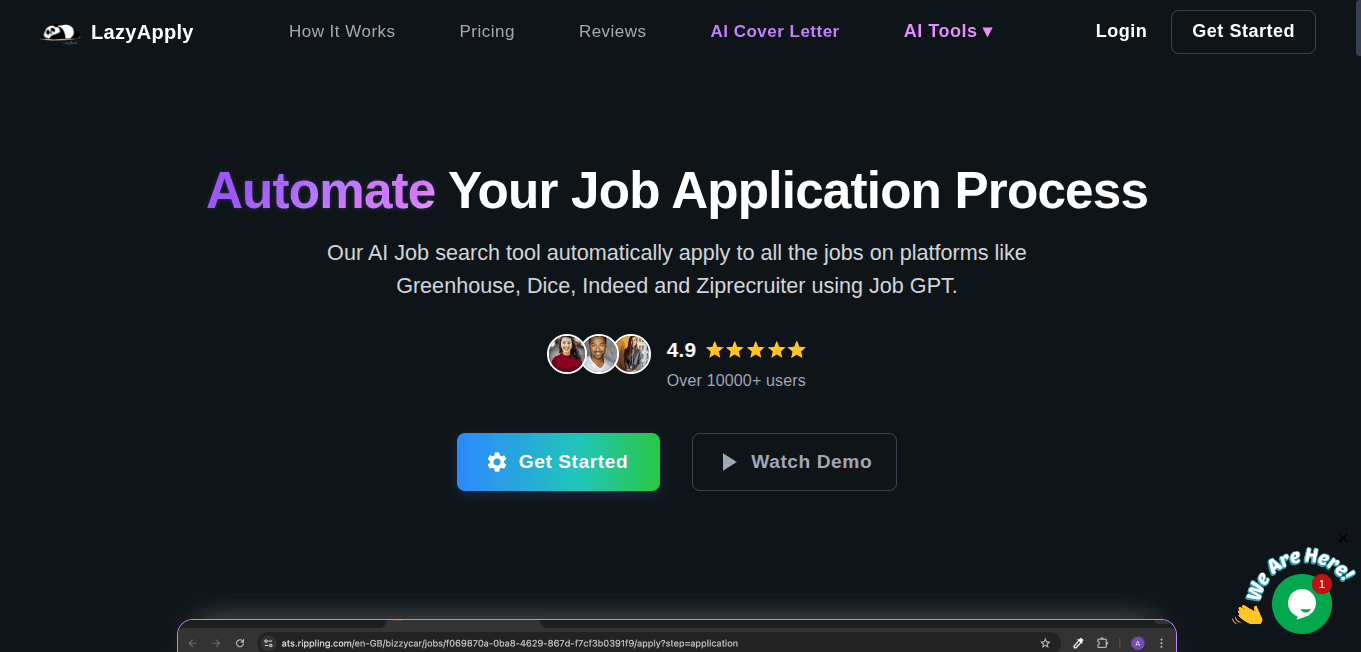Open the Reviews link in navbar

[612, 32]
